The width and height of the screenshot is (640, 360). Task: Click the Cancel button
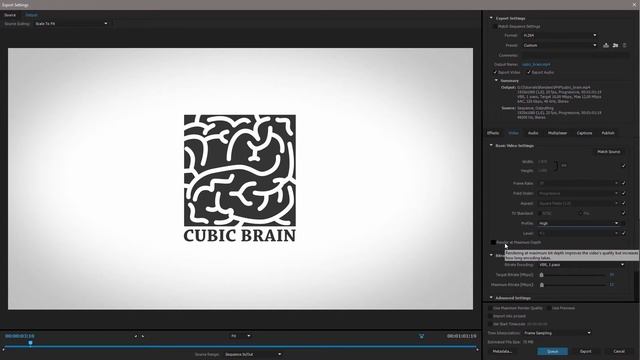point(619,351)
